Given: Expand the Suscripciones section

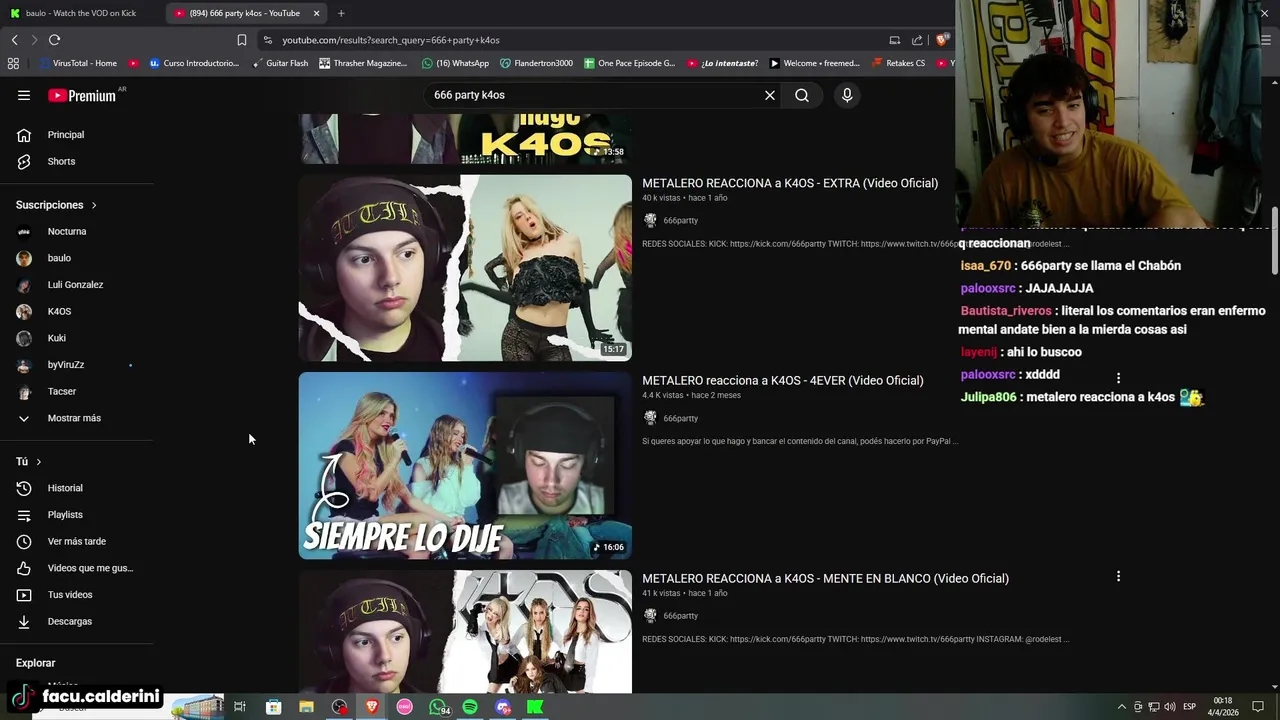Looking at the screenshot, I should [56, 205].
